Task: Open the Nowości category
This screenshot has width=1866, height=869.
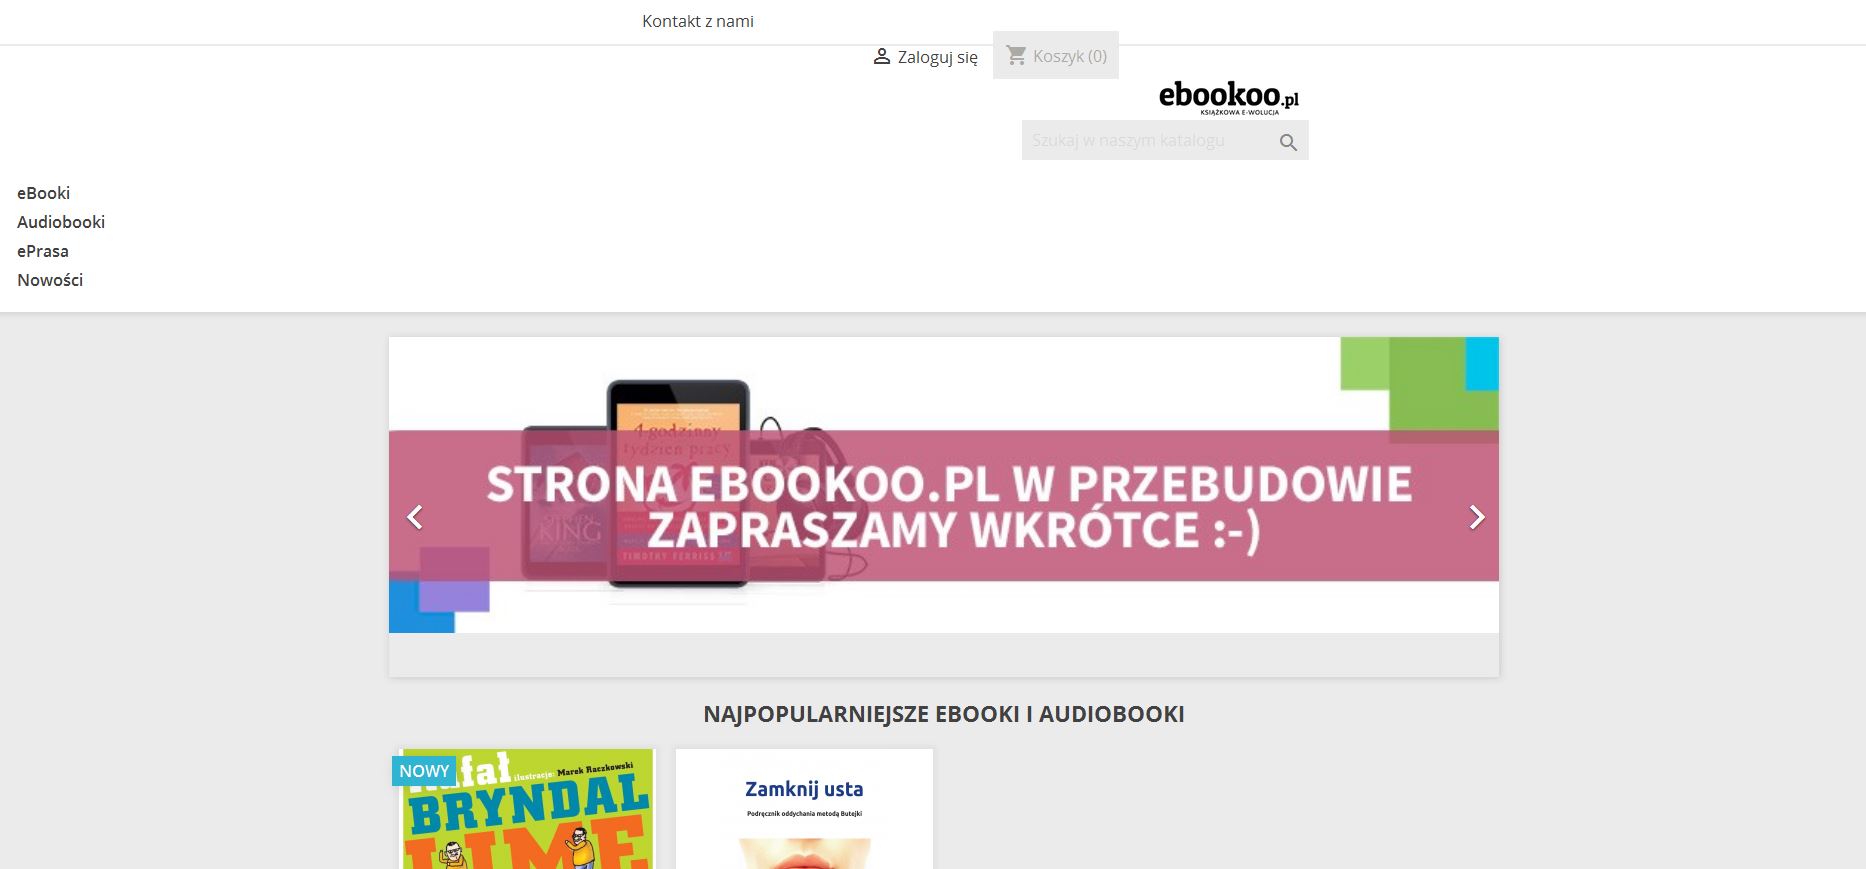Action: coord(50,280)
